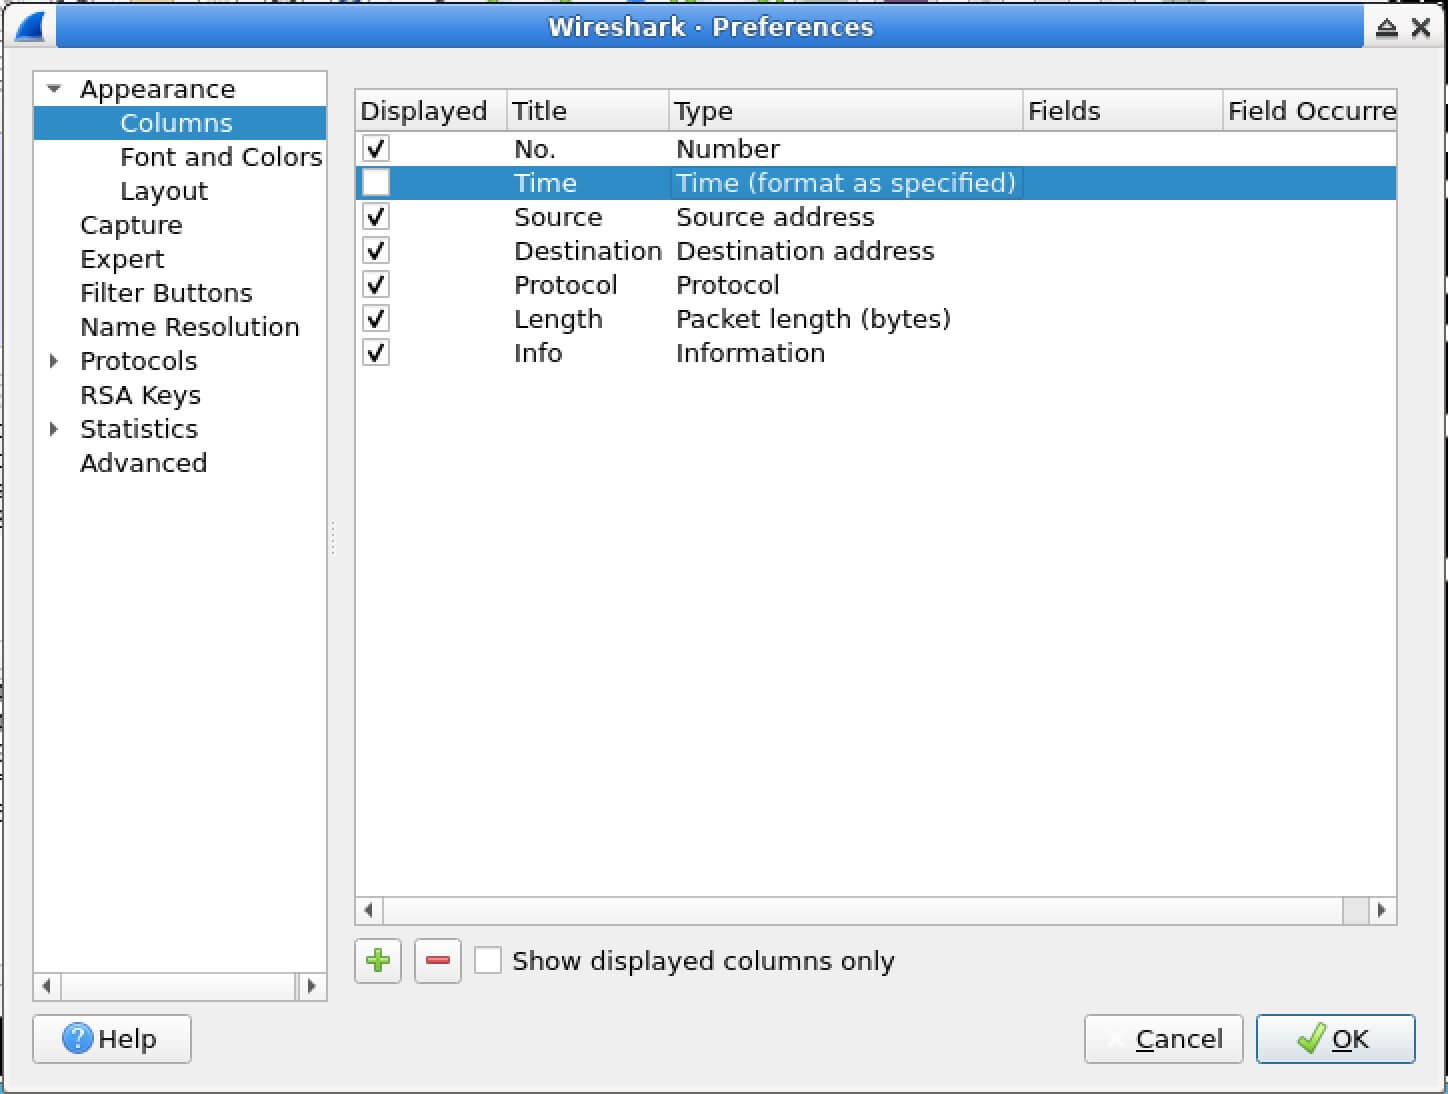The image size is (1448, 1094).
Task: Click columns table scroll left arrow
Action: click(x=369, y=910)
